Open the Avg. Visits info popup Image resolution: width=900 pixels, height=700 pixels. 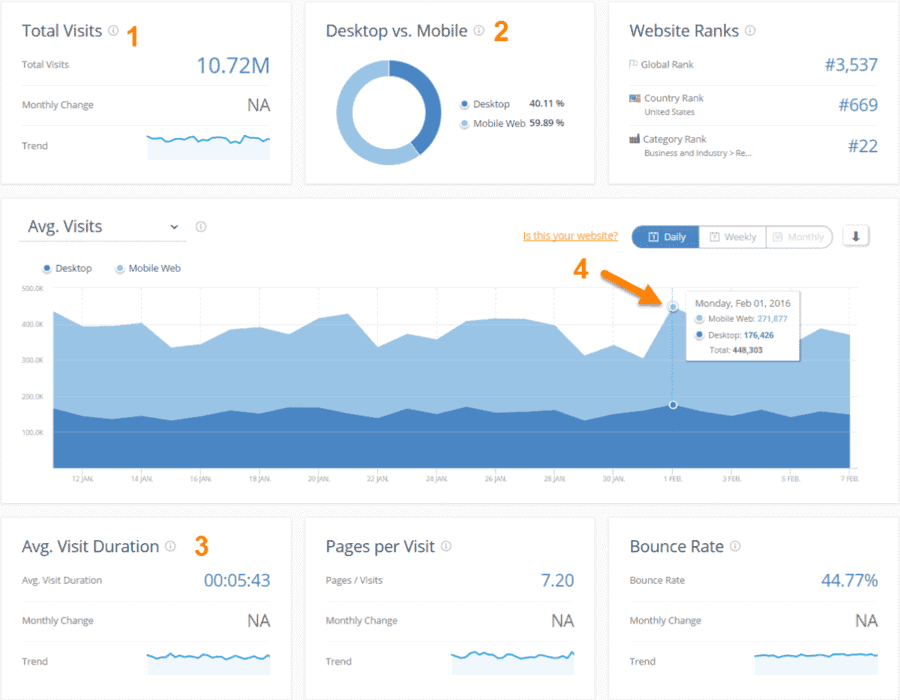[x=200, y=226]
